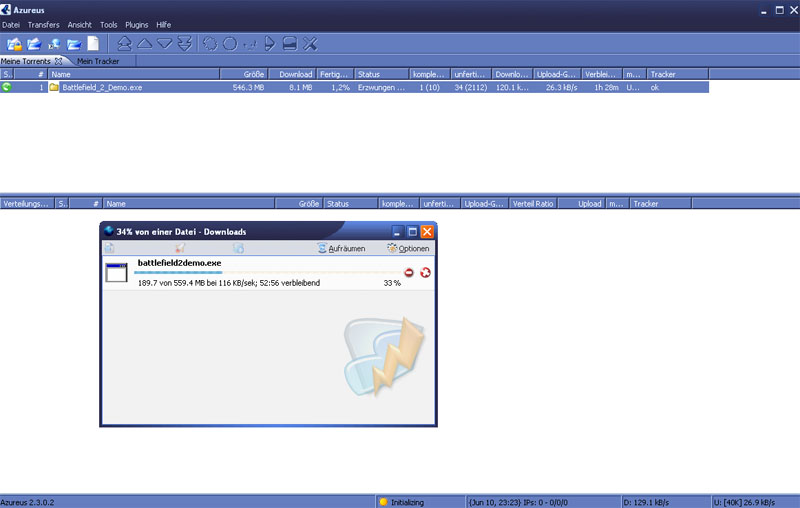Click the jagged circle toolbar icon
Screen dimensions: 800x508
210,44
